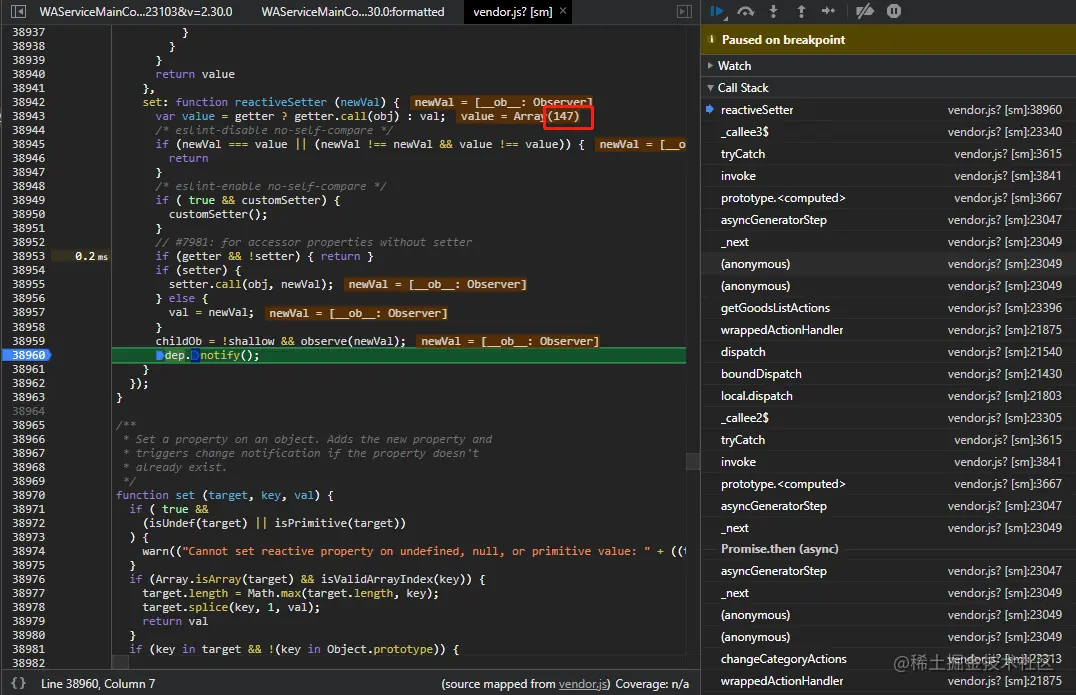Click the code editor horizontal scrollbar thumb

(120, 662)
